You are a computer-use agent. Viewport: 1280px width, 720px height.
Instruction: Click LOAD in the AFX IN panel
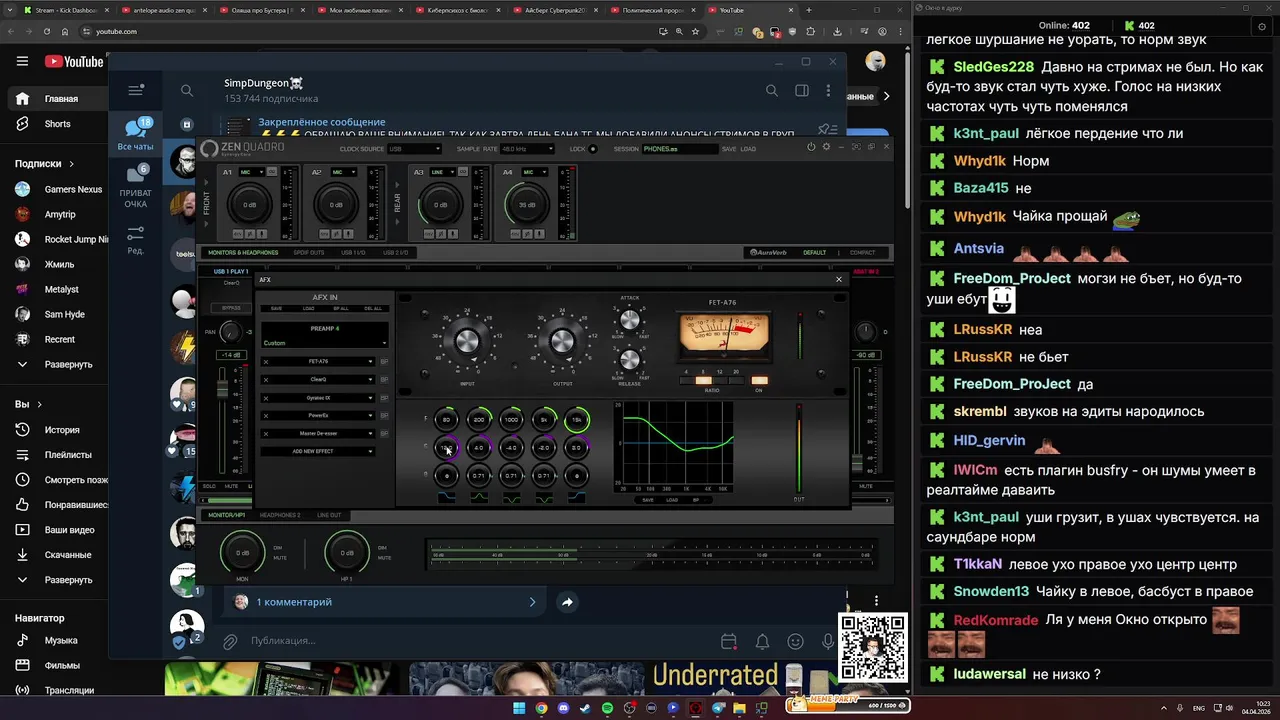tap(309, 308)
